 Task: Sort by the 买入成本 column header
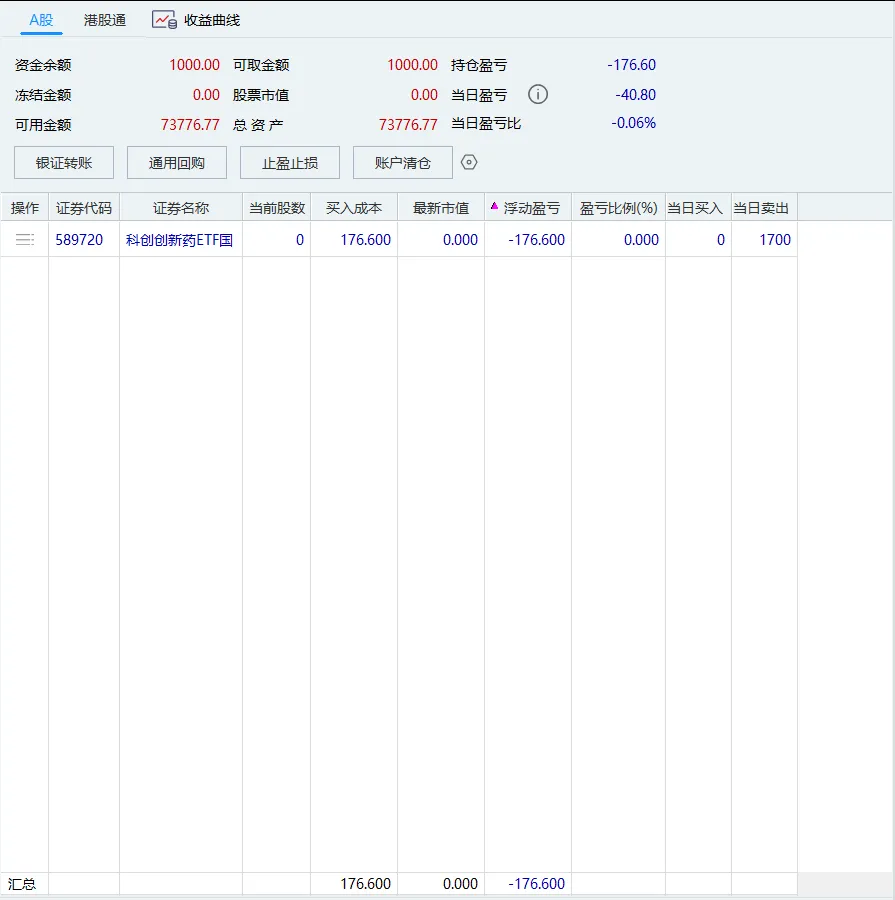[x=354, y=208]
